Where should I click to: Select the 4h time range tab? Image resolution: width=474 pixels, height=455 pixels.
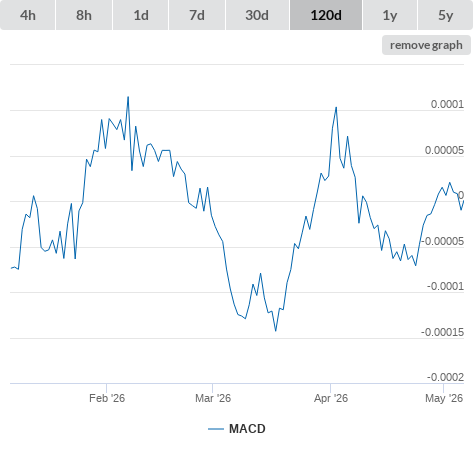(x=28, y=15)
